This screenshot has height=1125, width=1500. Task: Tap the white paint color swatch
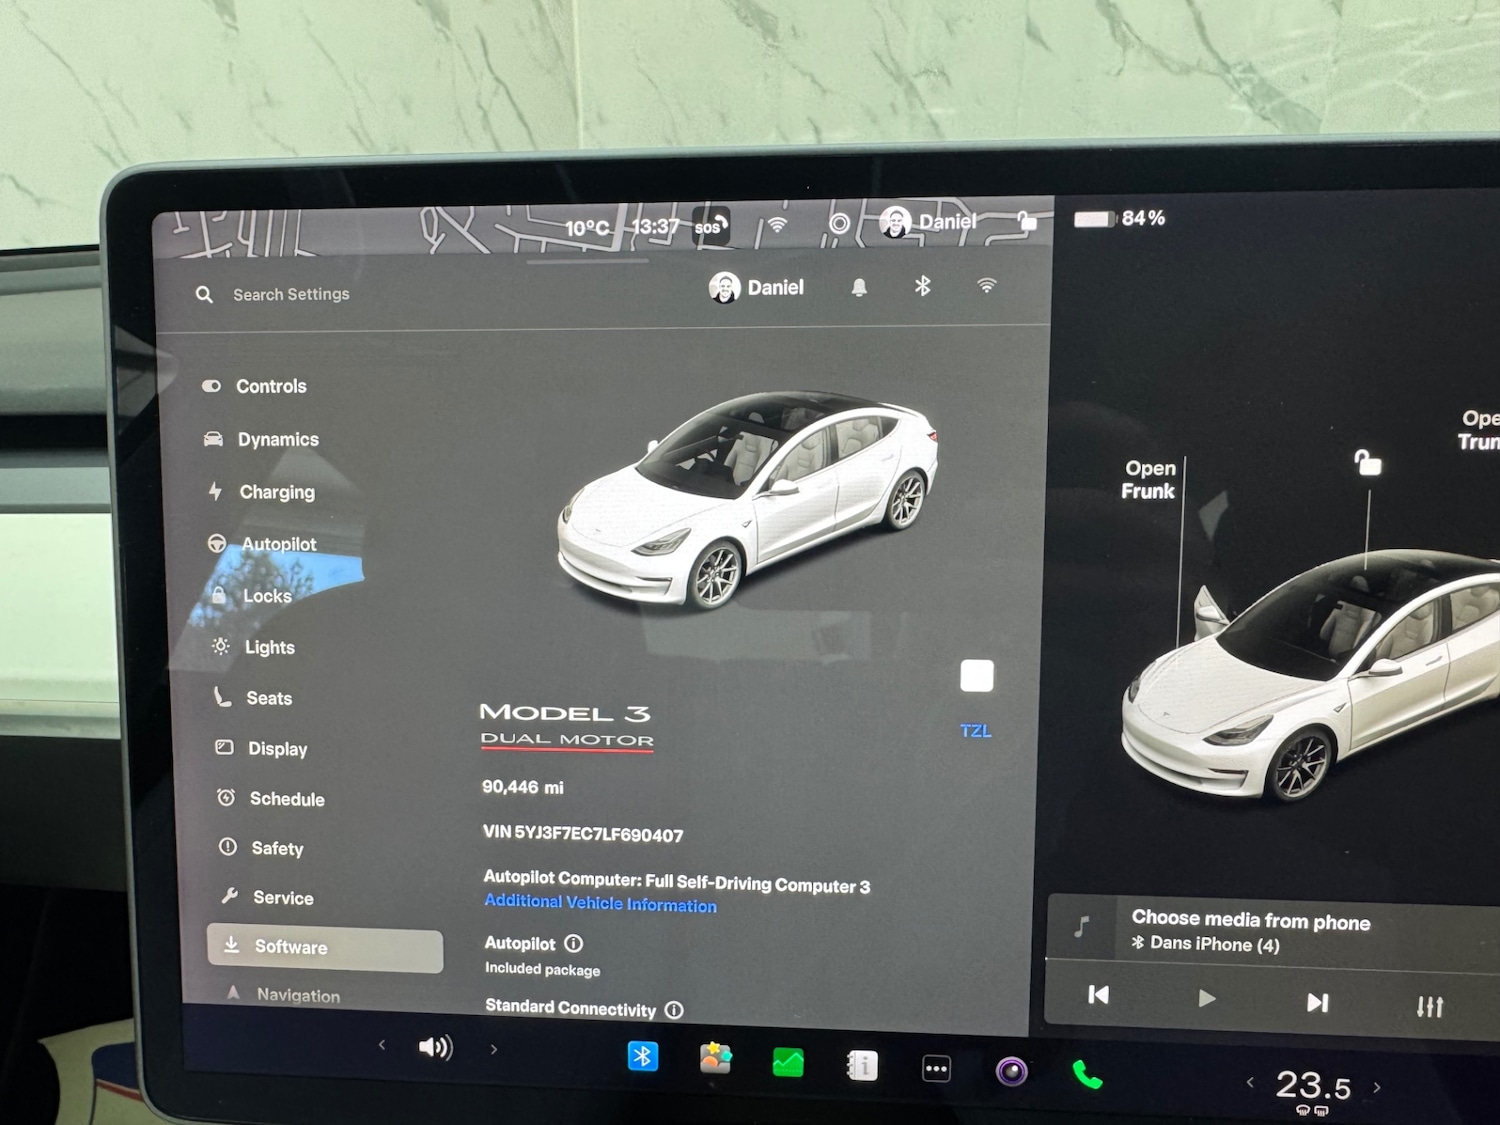pyautogui.click(x=977, y=676)
